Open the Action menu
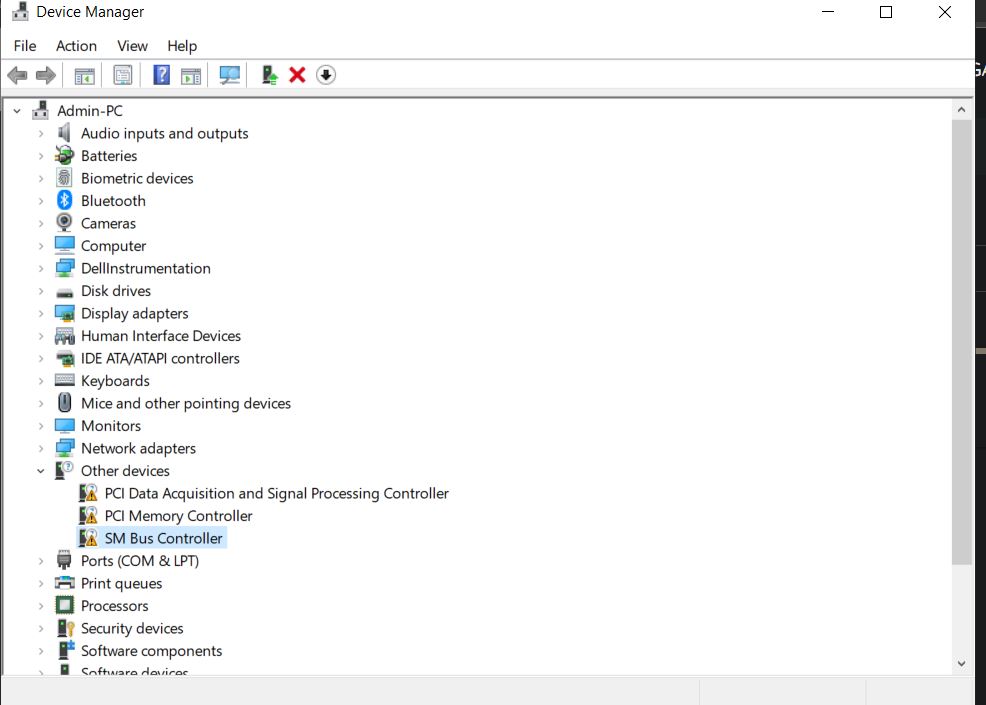The height and width of the screenshot is (705, 986). (76, 46)
